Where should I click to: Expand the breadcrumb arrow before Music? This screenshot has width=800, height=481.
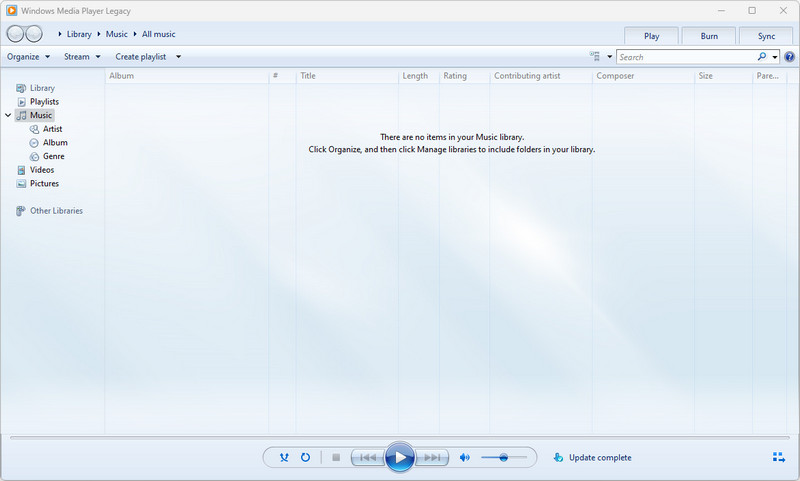coord(98,34)
